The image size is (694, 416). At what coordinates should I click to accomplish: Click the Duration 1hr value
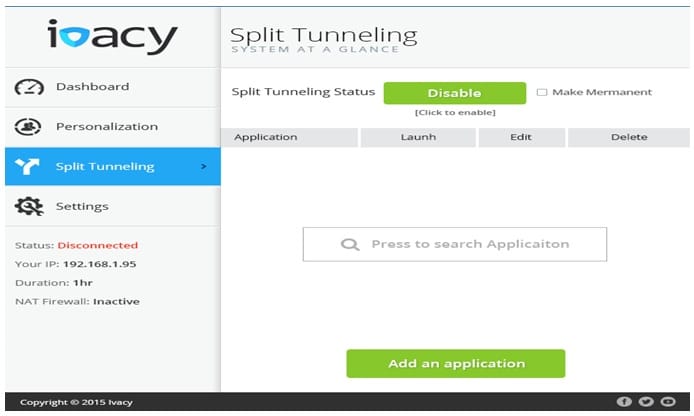[x=83, y=283]
